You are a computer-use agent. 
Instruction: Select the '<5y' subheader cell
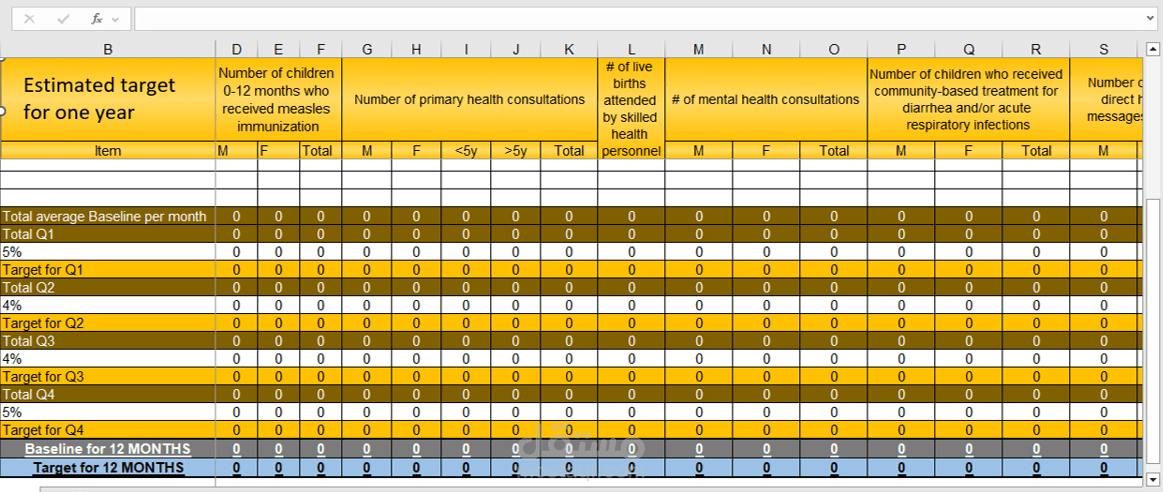pyautogui.click(x=466, y=151)
